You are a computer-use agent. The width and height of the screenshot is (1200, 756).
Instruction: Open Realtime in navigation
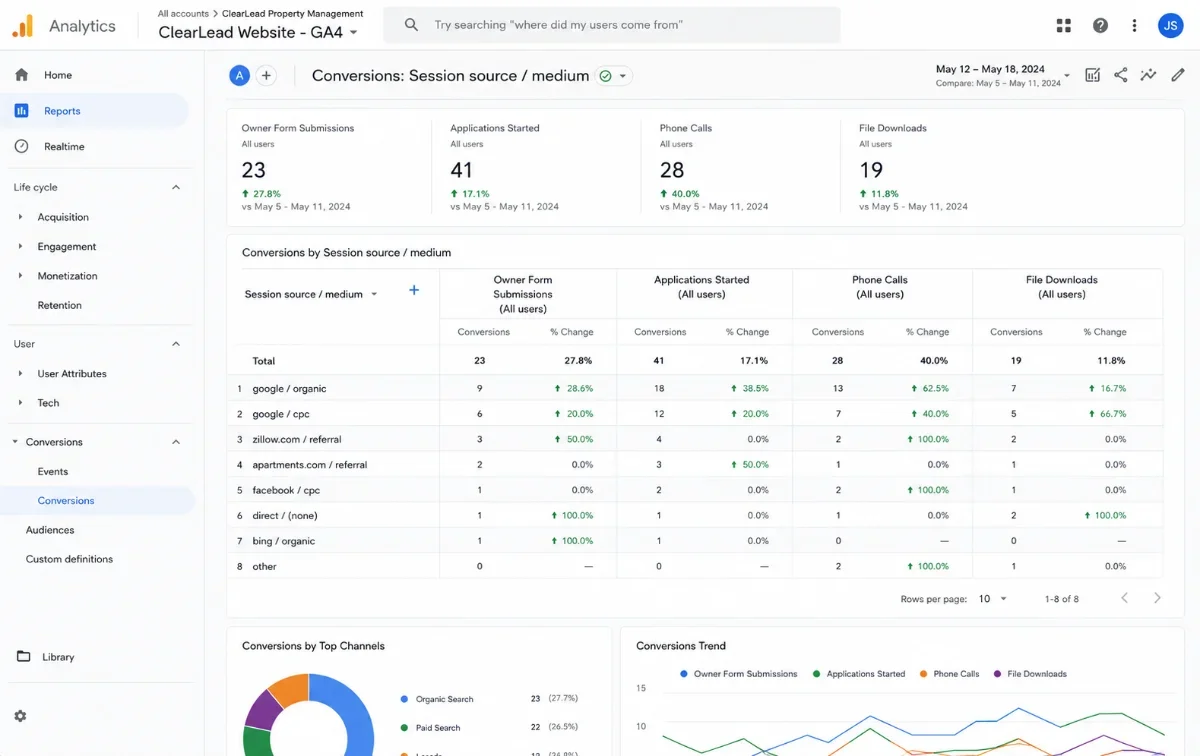(x=64, y=146)
